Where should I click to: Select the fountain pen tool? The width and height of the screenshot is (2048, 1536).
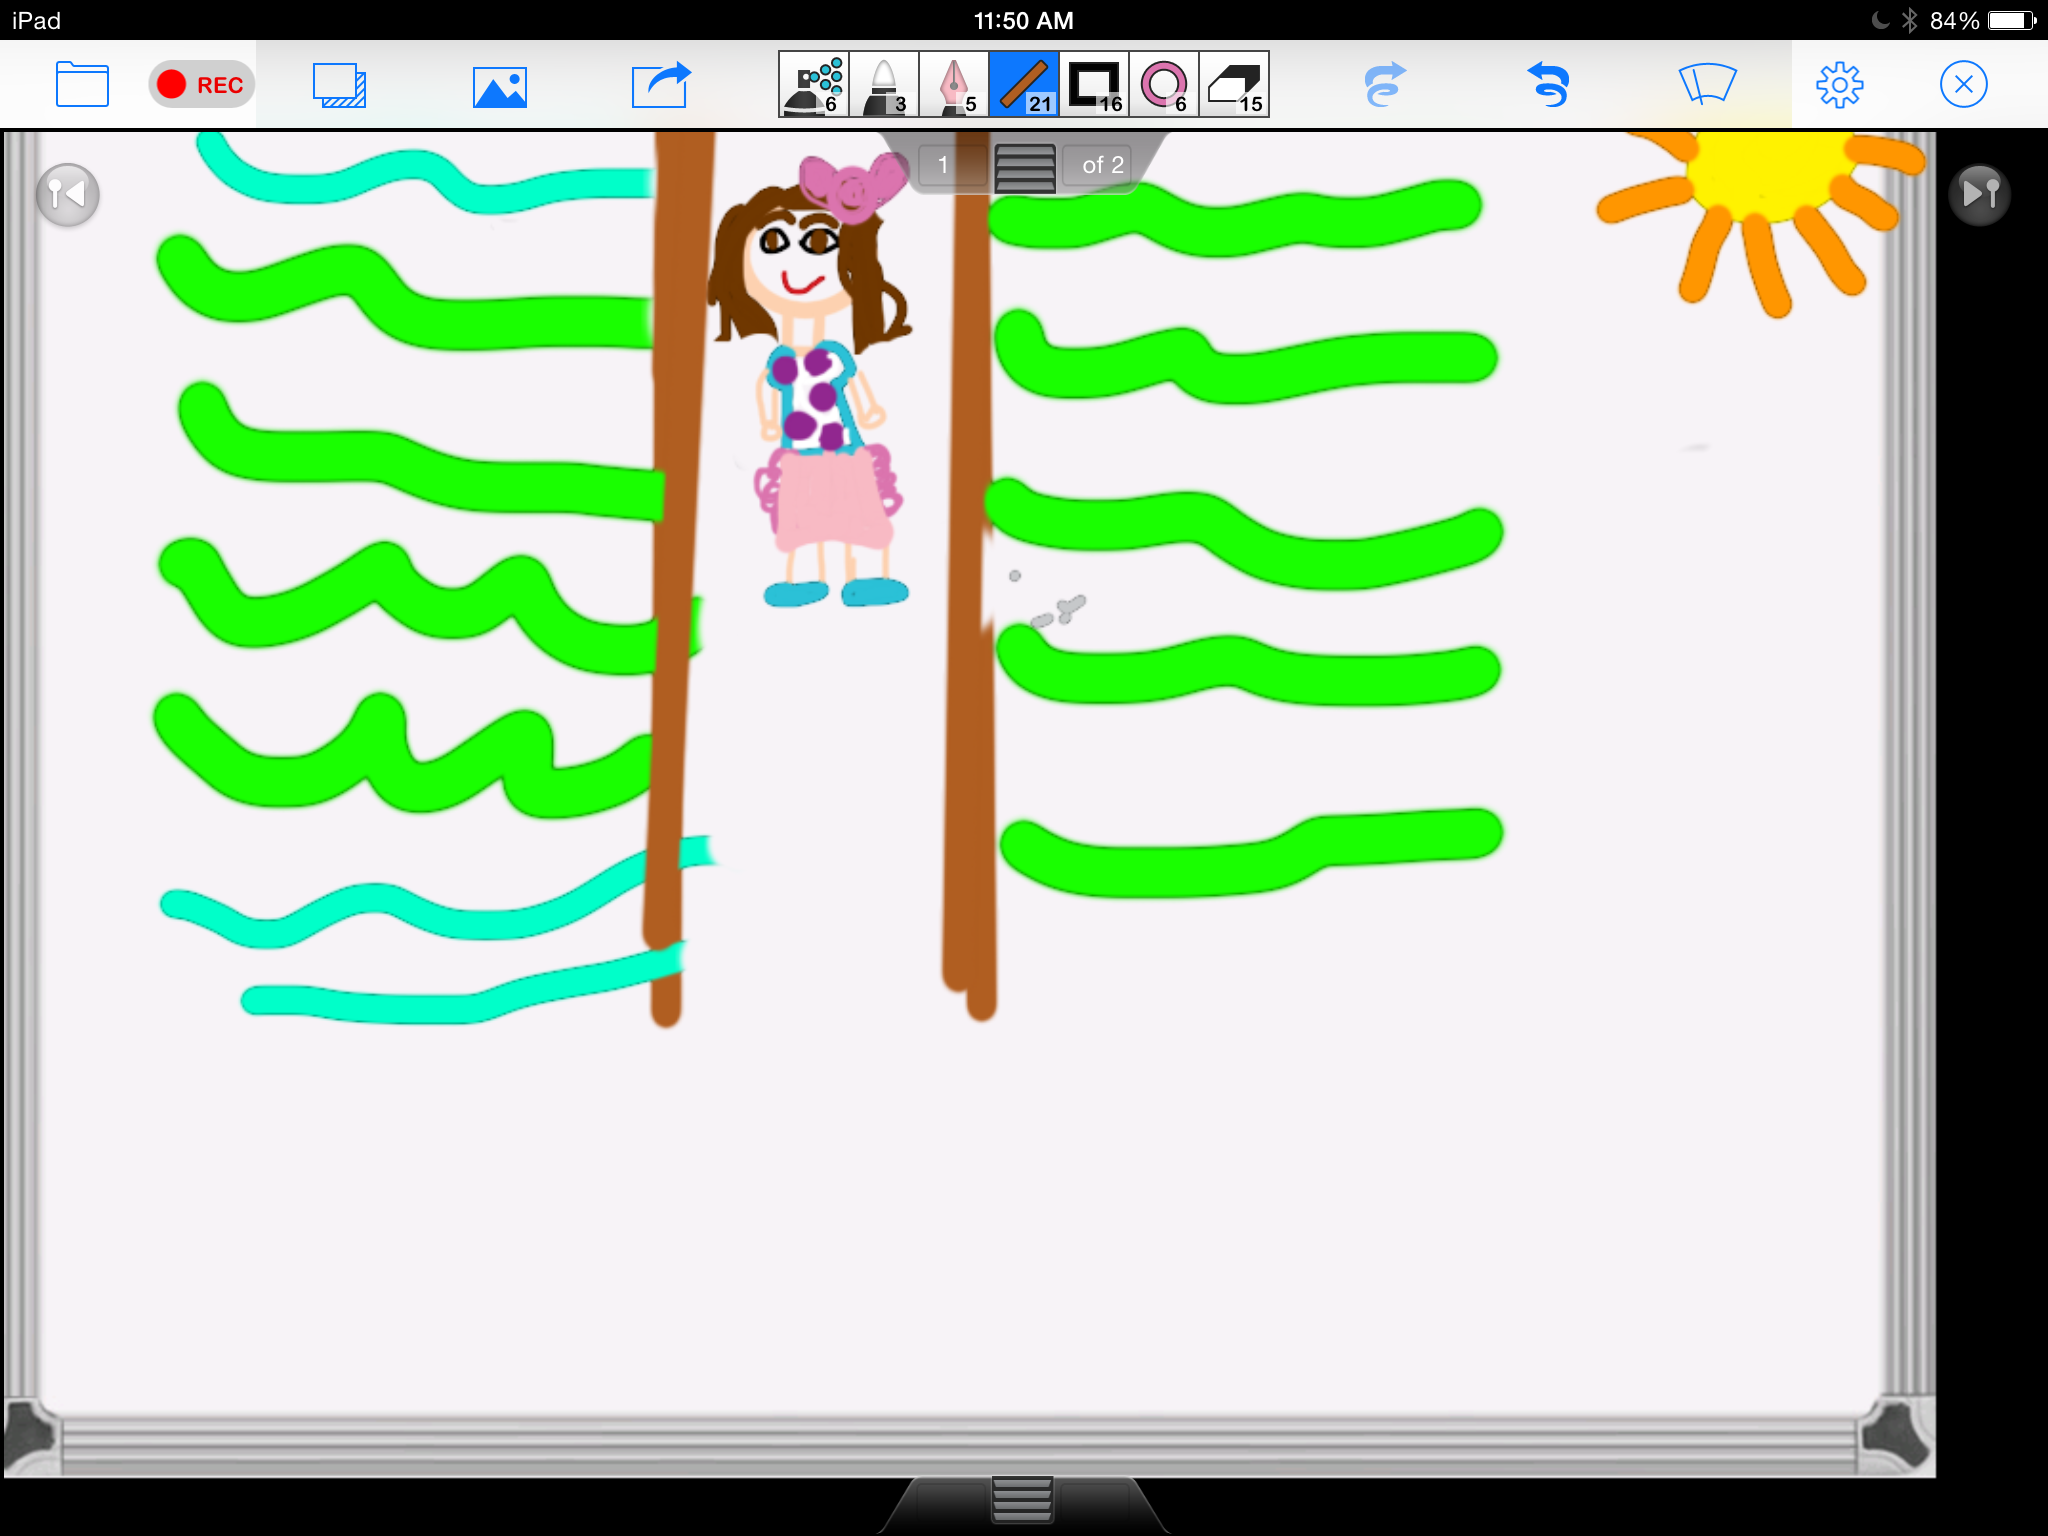point(954,85)
